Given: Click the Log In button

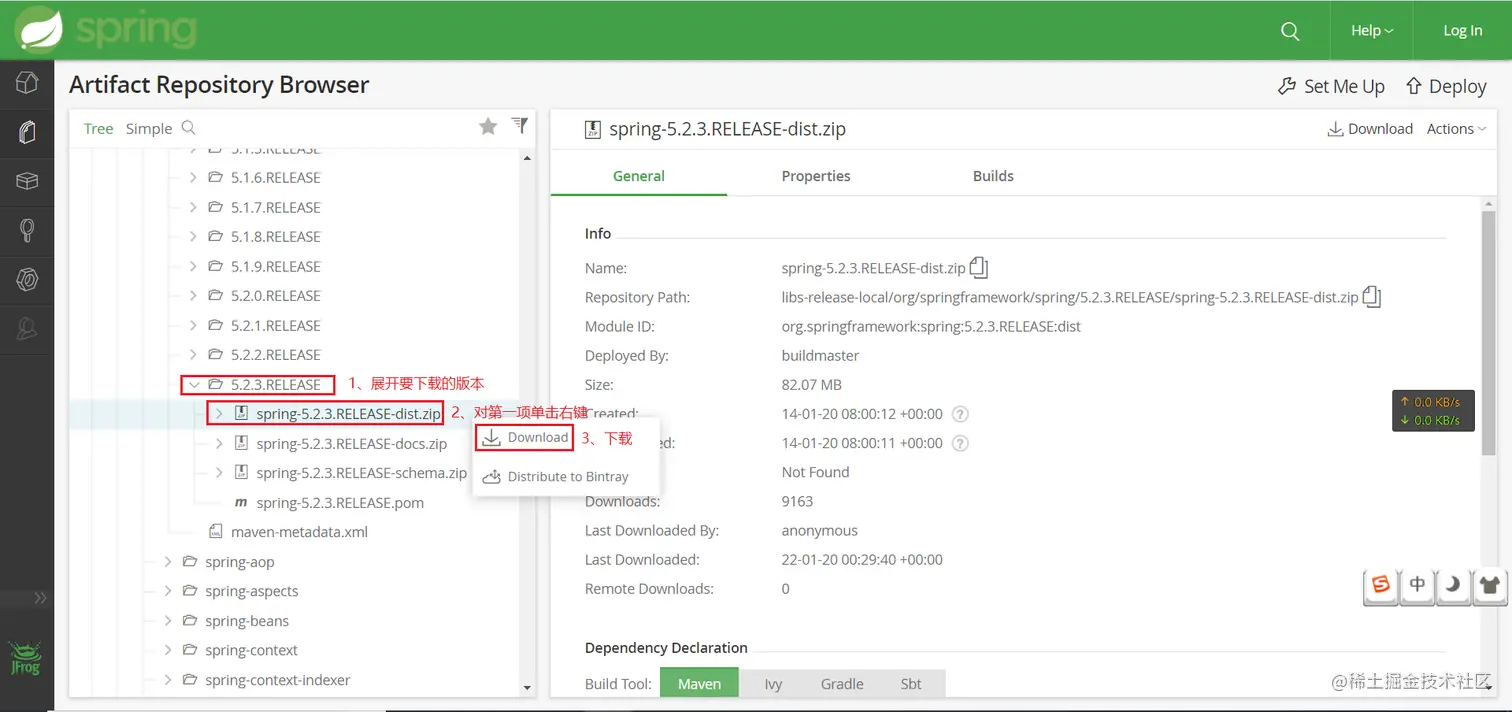Looking at the screenshot, I should click(x=1462, y=31).
